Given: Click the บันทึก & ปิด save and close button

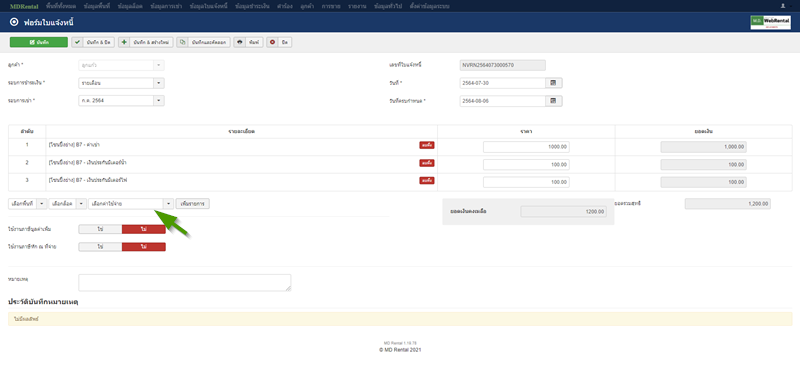Looking at the screenshot, I should point(93,42).
